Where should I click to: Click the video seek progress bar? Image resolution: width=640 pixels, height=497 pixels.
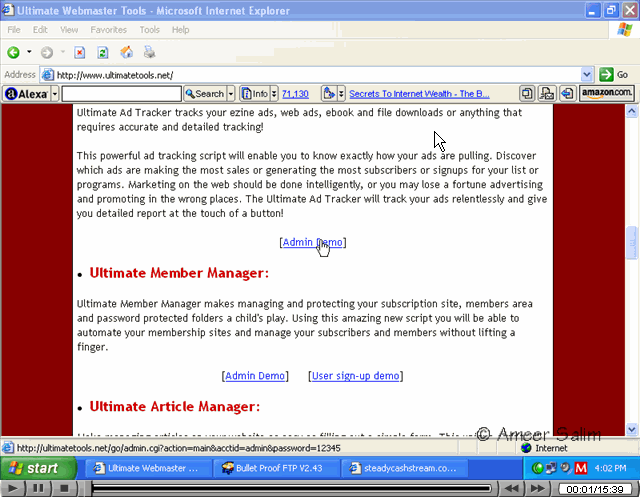pyautogui.click(x=291, y=488)
